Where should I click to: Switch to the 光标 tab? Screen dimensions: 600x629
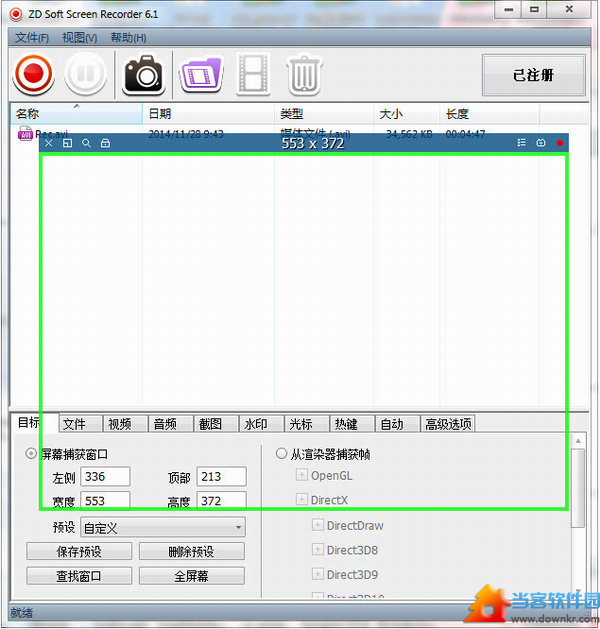click(x=307, y=424)
